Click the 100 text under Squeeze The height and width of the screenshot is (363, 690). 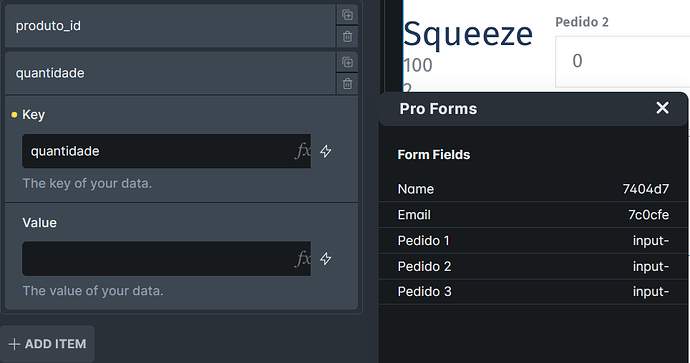[x=418, y=66]
